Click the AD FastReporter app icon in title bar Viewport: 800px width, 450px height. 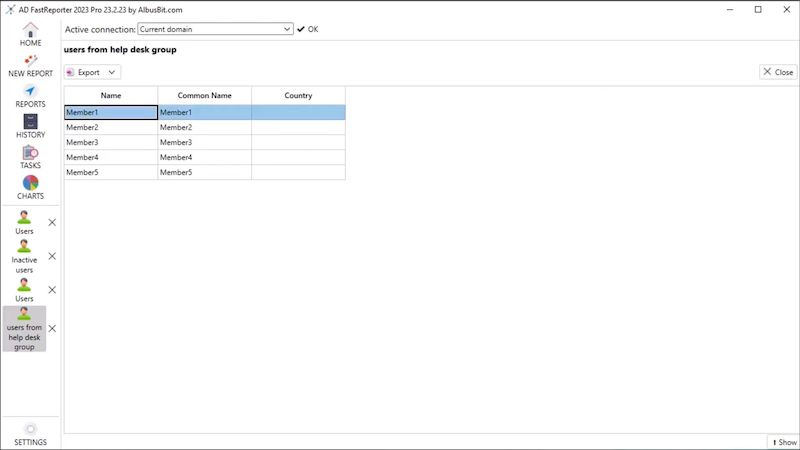(10, 9)
